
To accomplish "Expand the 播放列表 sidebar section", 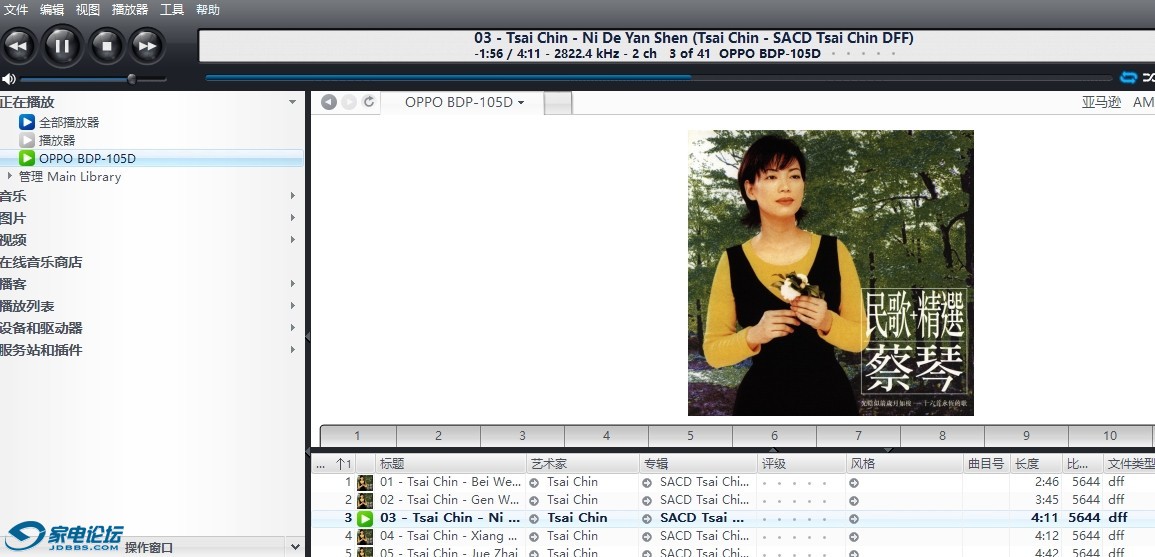I will tap(292, 306).
